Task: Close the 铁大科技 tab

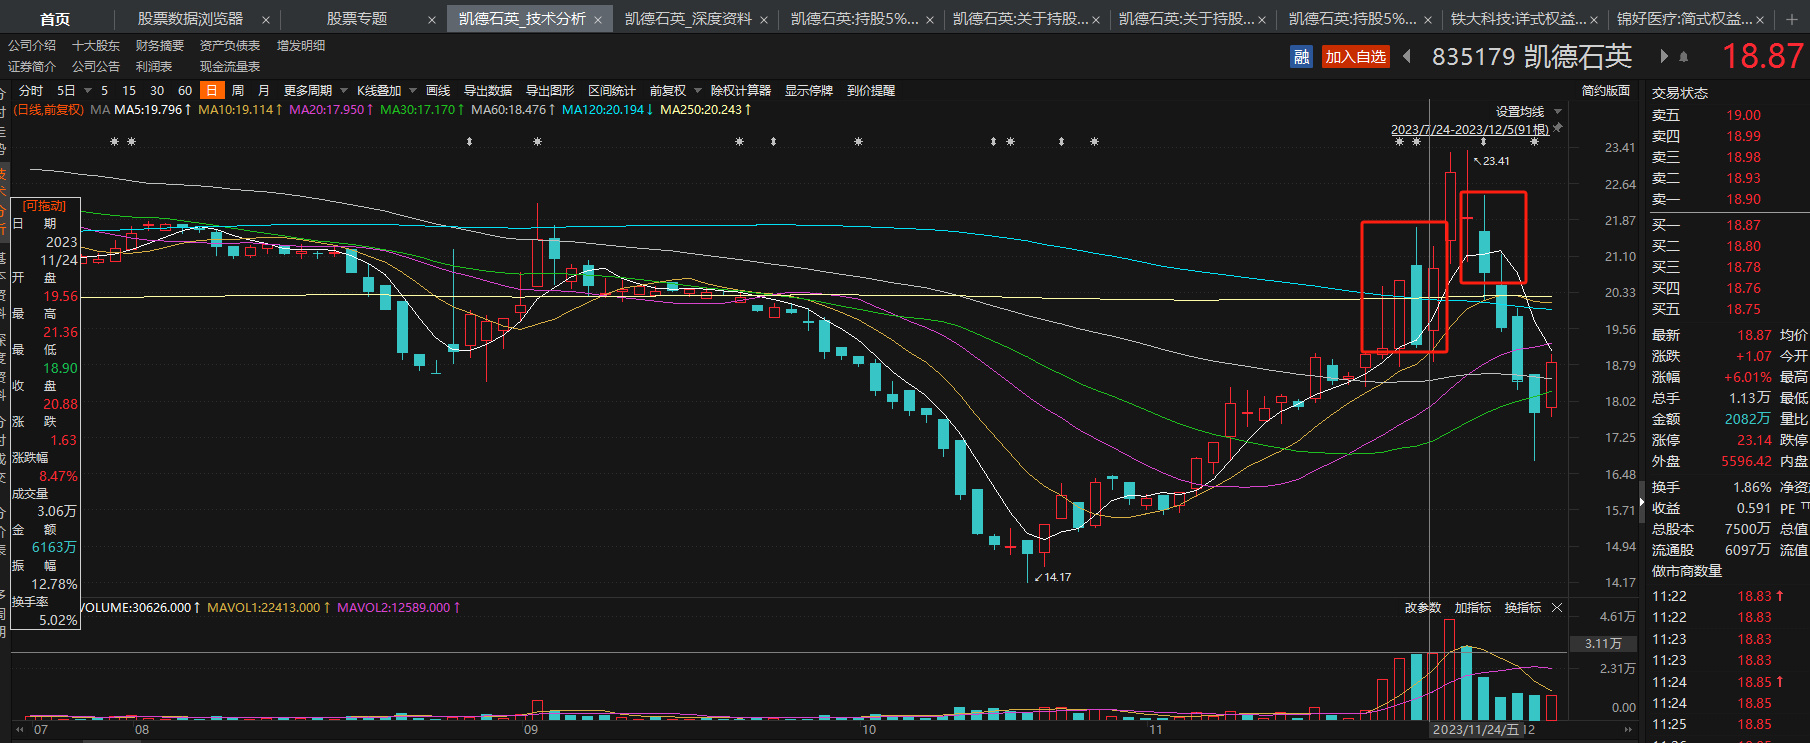Action: (1594, 20)
